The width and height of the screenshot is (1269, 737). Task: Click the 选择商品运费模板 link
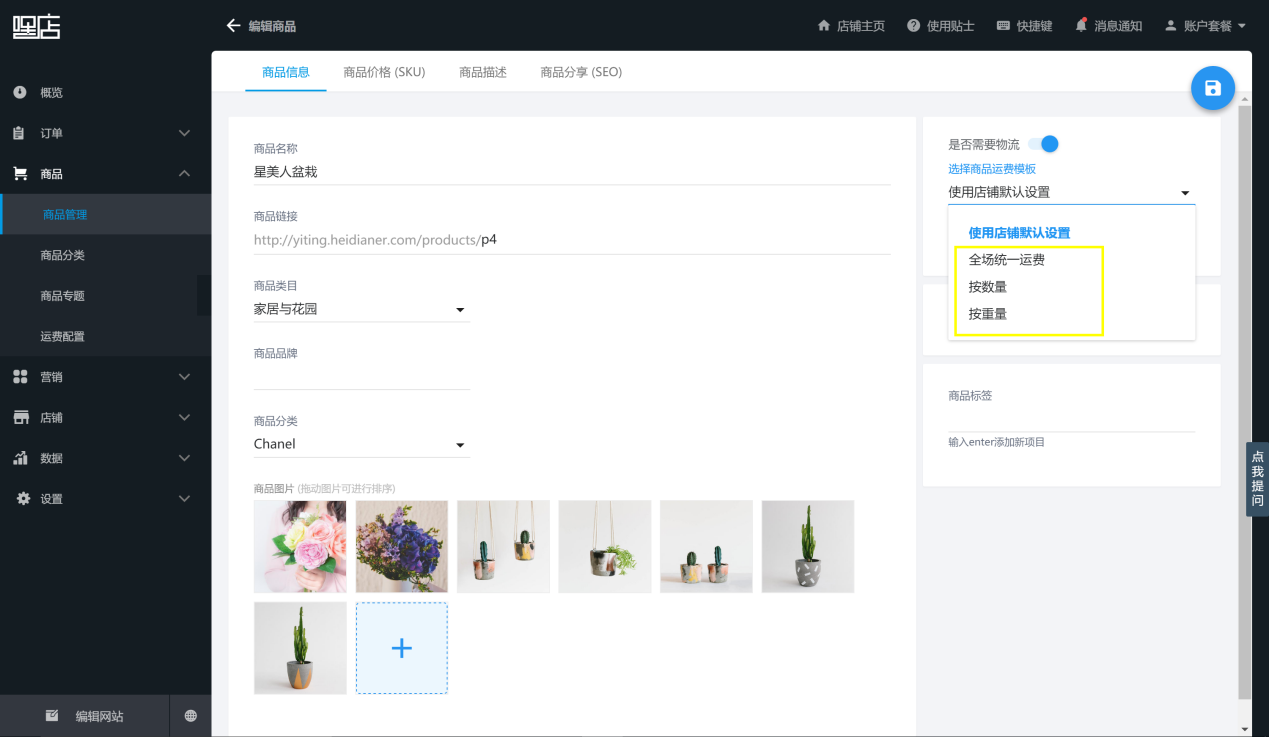[992, 169]
